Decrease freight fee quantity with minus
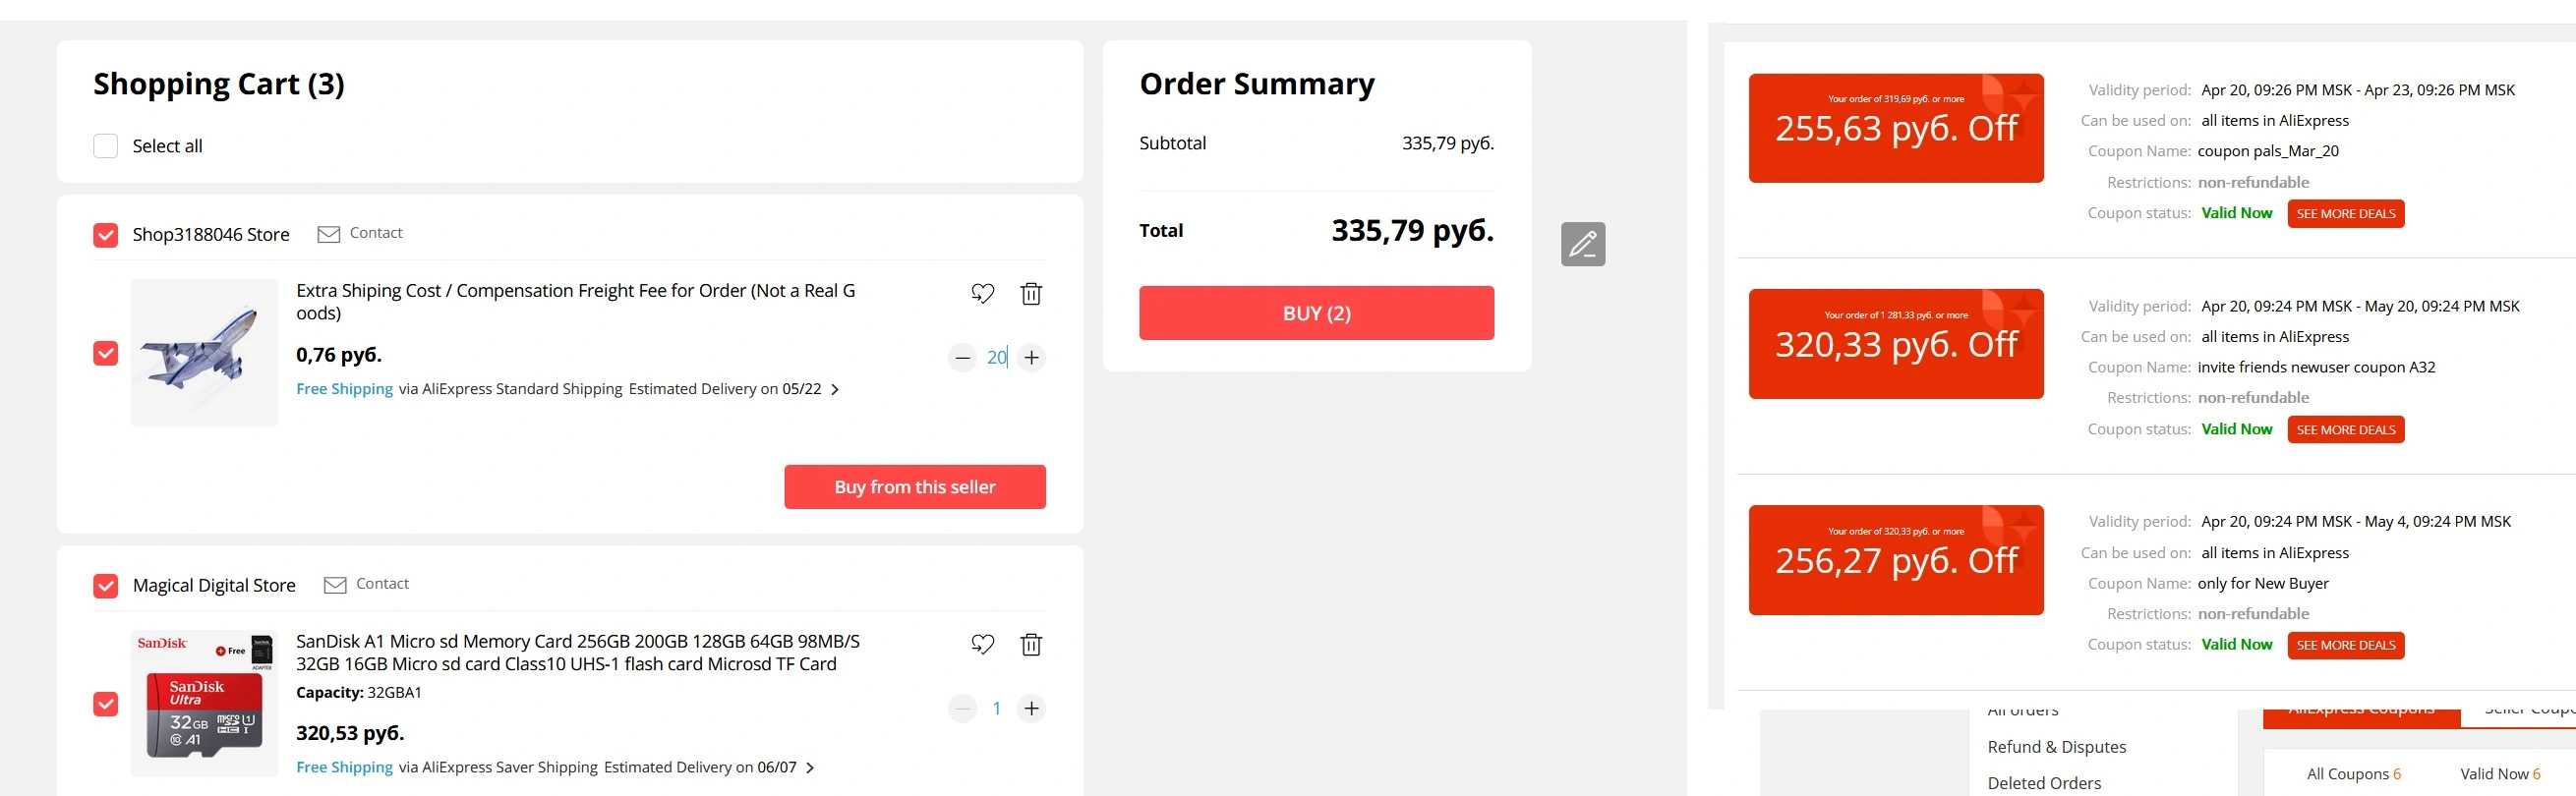The width and height of the screenshot is (2576, 796). click(x=962, y=358)
